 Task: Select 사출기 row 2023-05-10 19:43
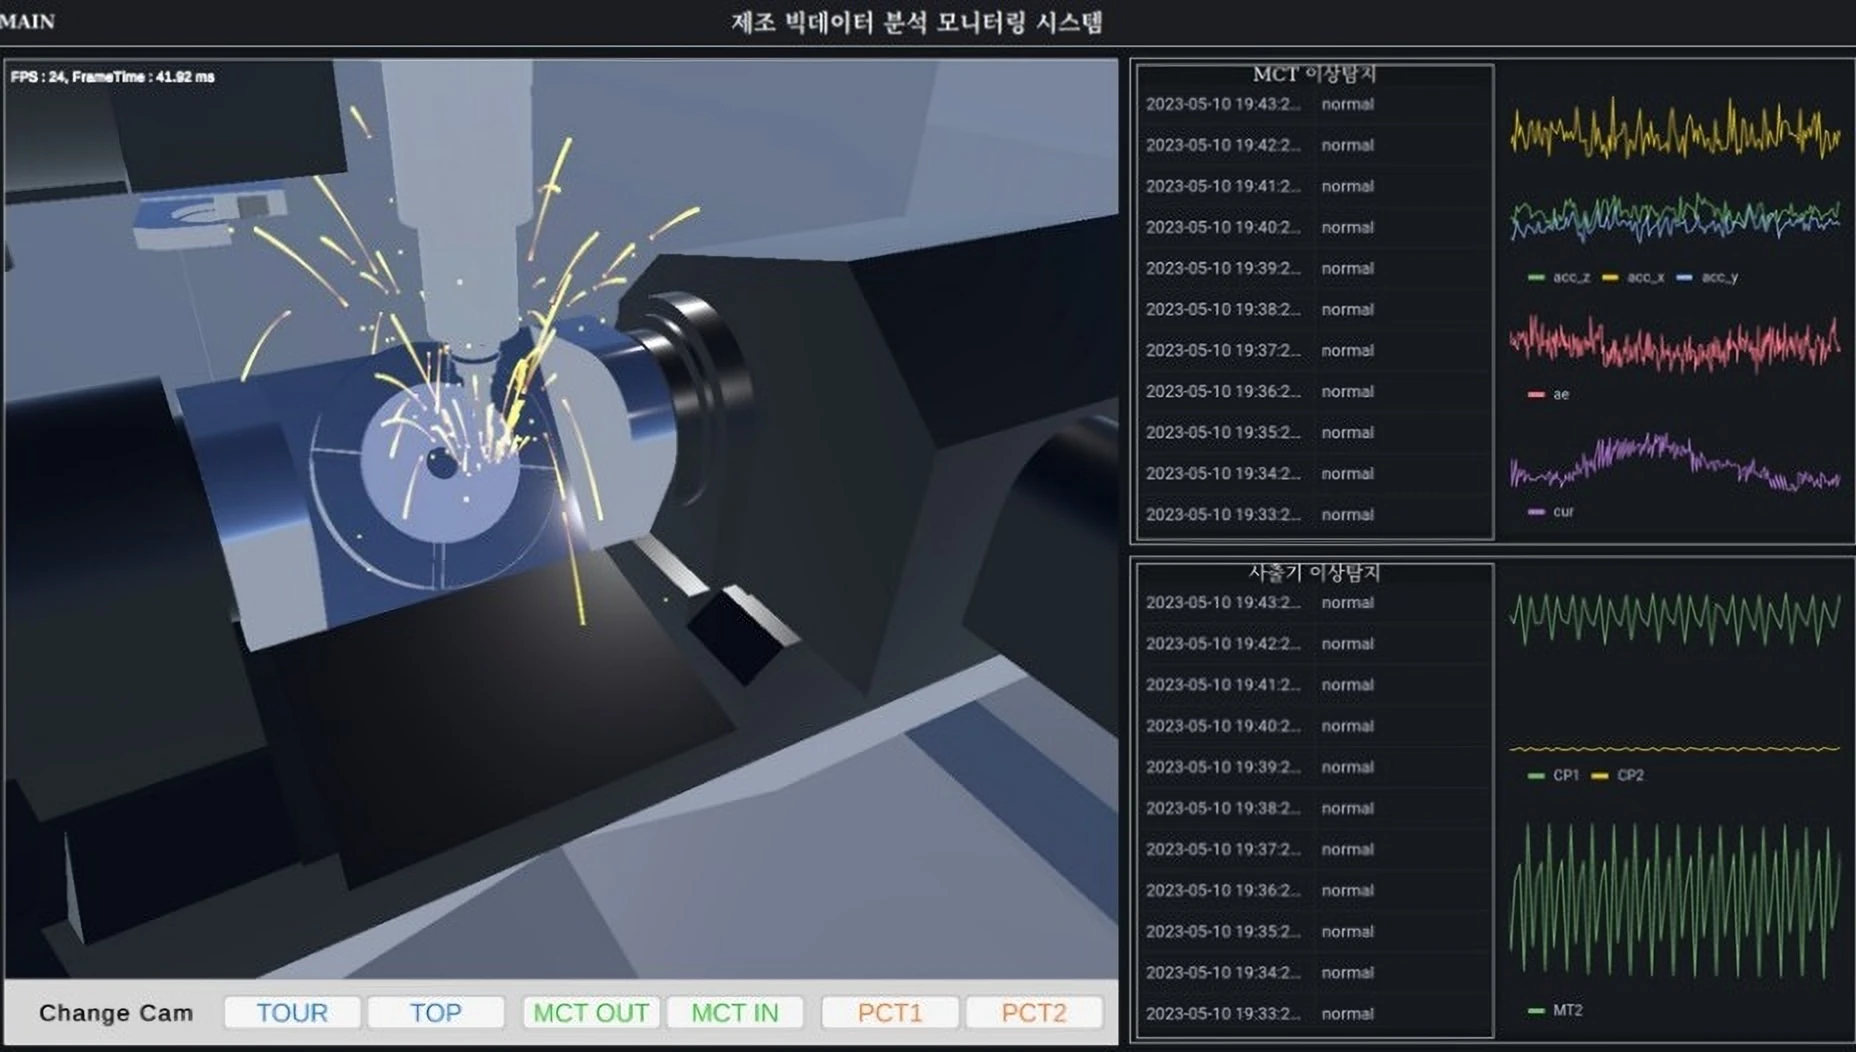coord(1314,602)
